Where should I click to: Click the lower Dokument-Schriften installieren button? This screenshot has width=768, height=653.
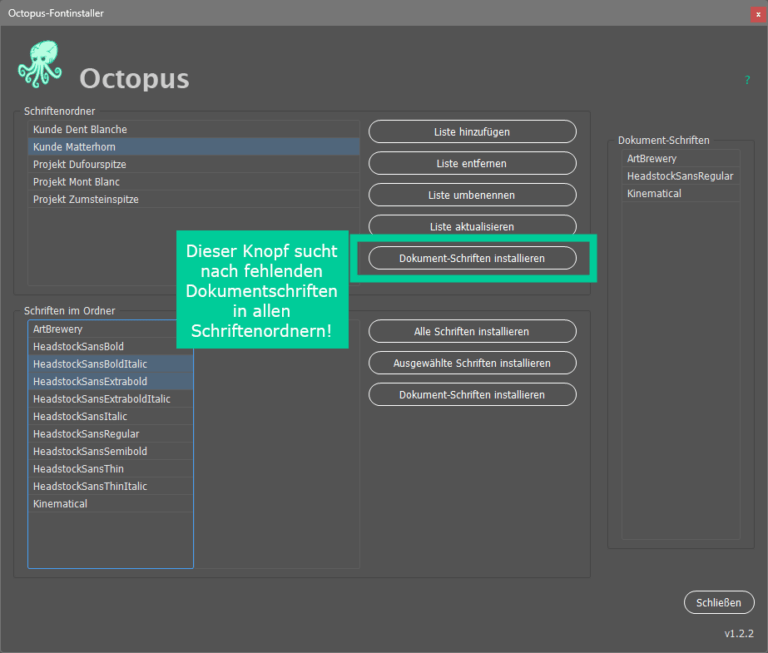click(472, 395)
